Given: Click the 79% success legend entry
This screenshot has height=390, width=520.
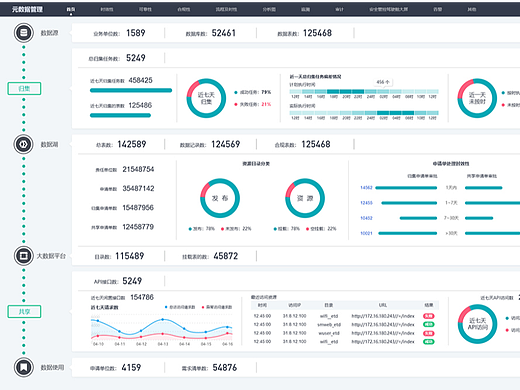Looking at the screenshot, I should pos(253,92).
